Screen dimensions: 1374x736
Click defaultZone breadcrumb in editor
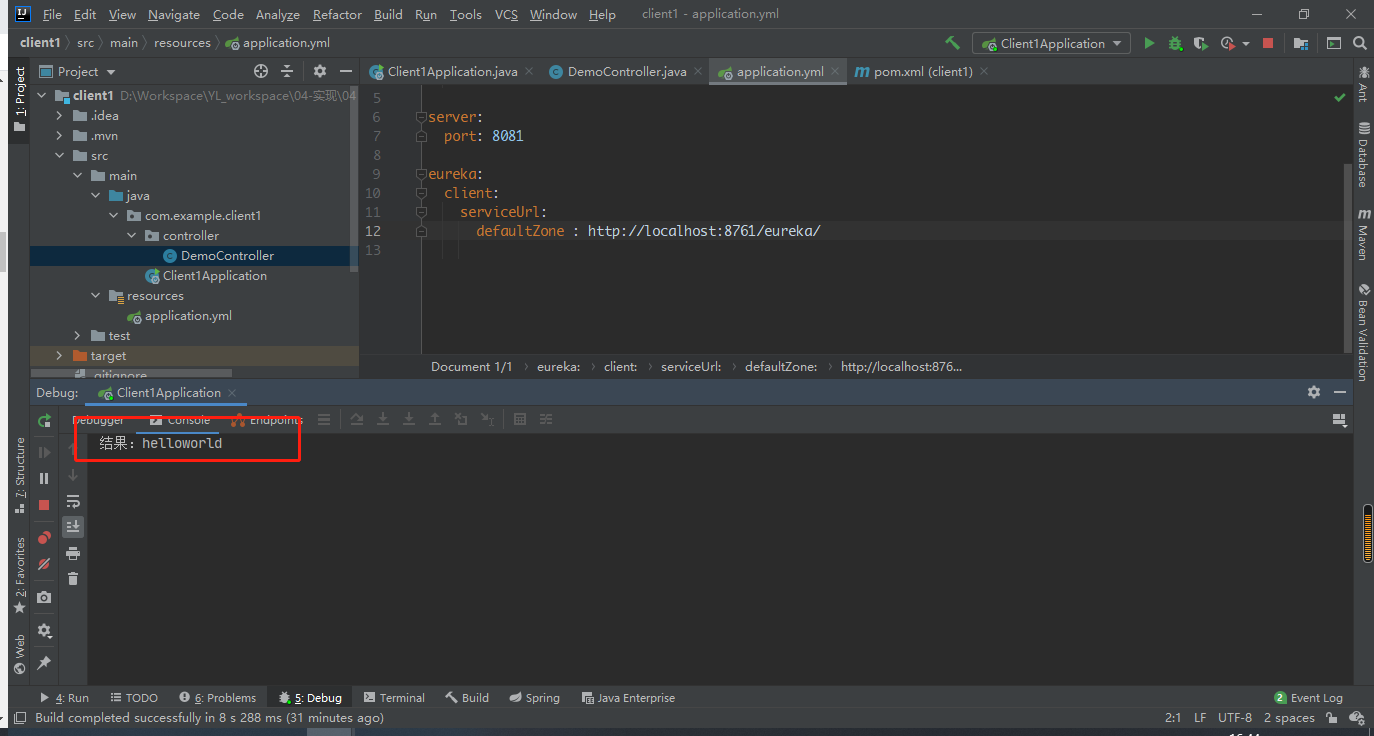pyautogui.click(x=781, y=367)
